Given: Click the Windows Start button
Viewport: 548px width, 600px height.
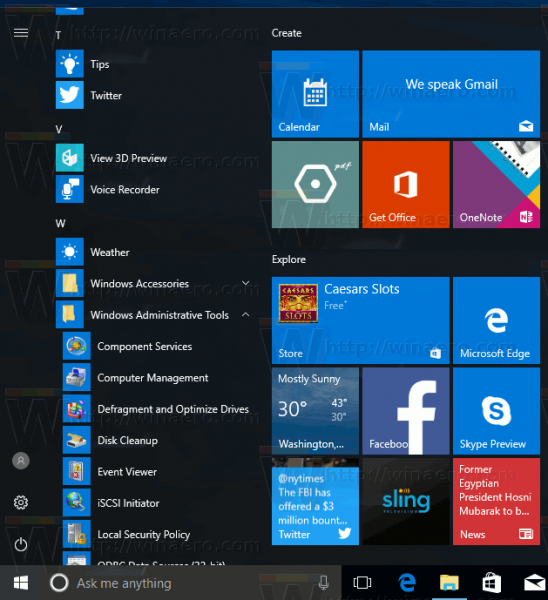Looking at the screenshot, I should (21, 583).
